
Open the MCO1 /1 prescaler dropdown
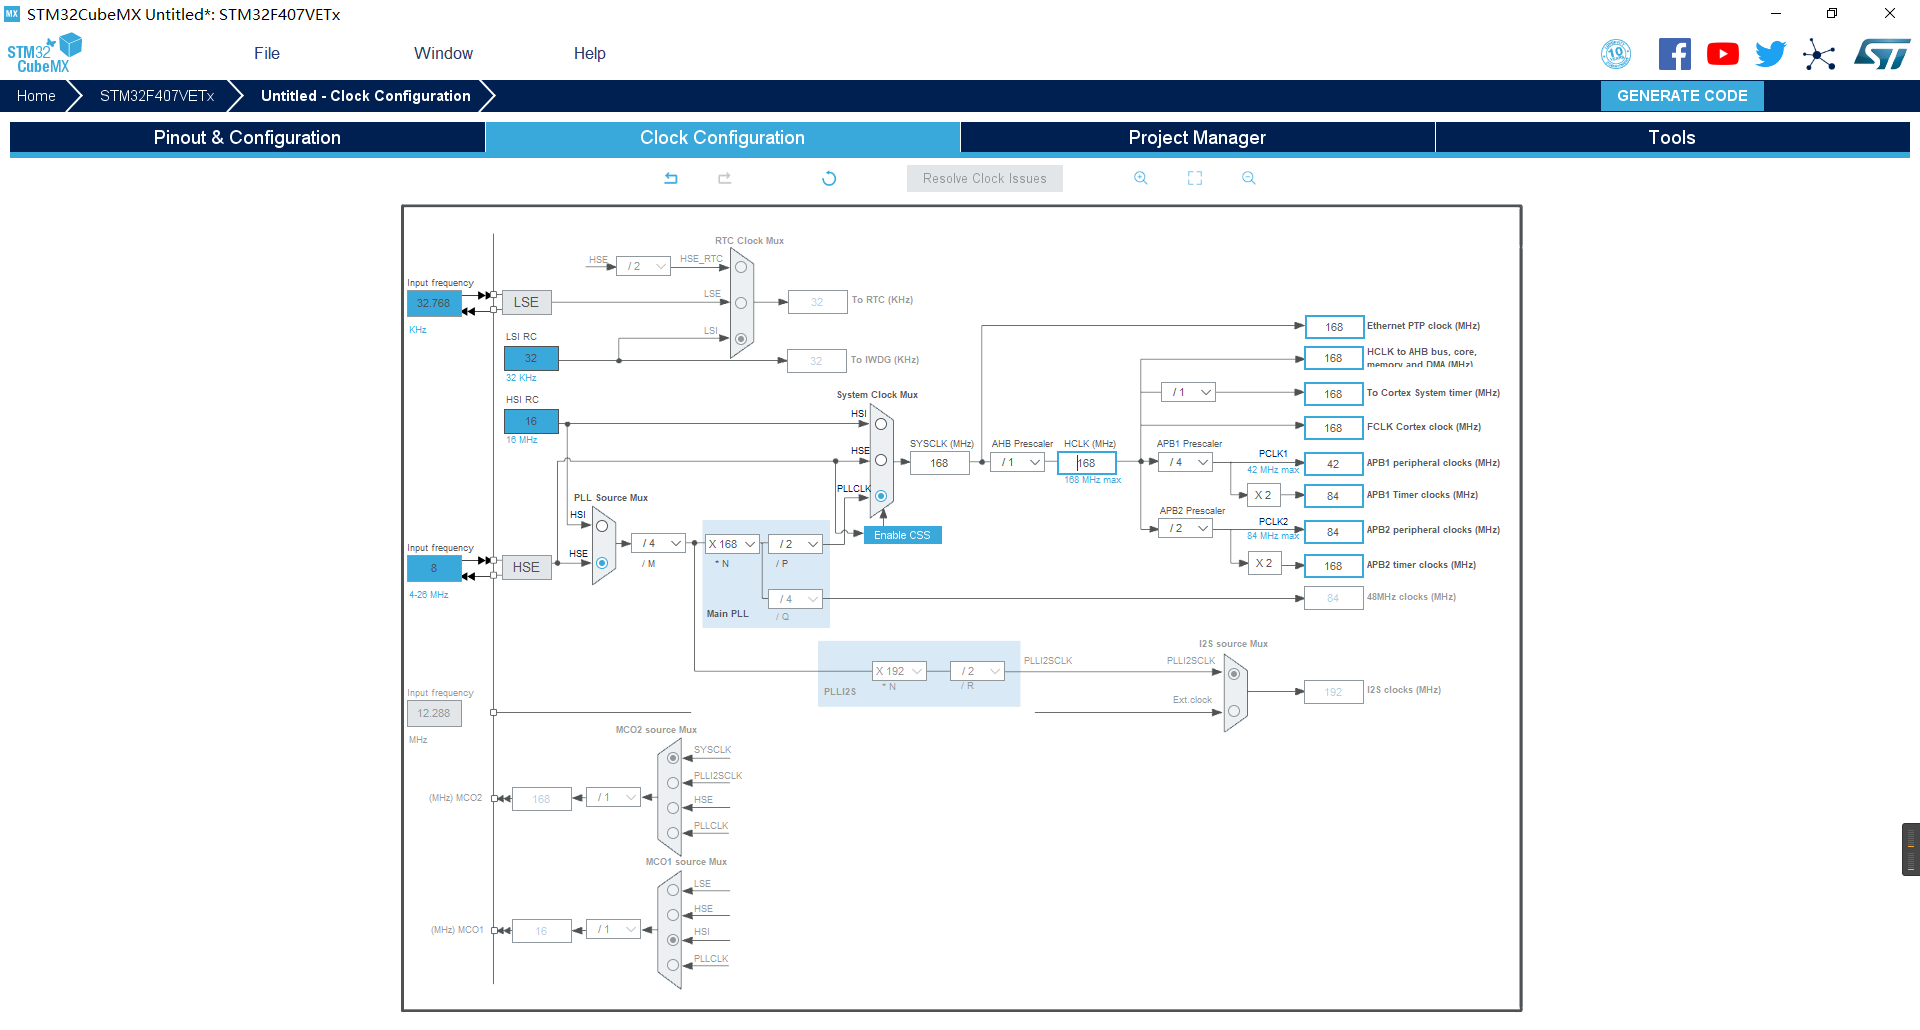pyautogui.click(x=613, y=929)
